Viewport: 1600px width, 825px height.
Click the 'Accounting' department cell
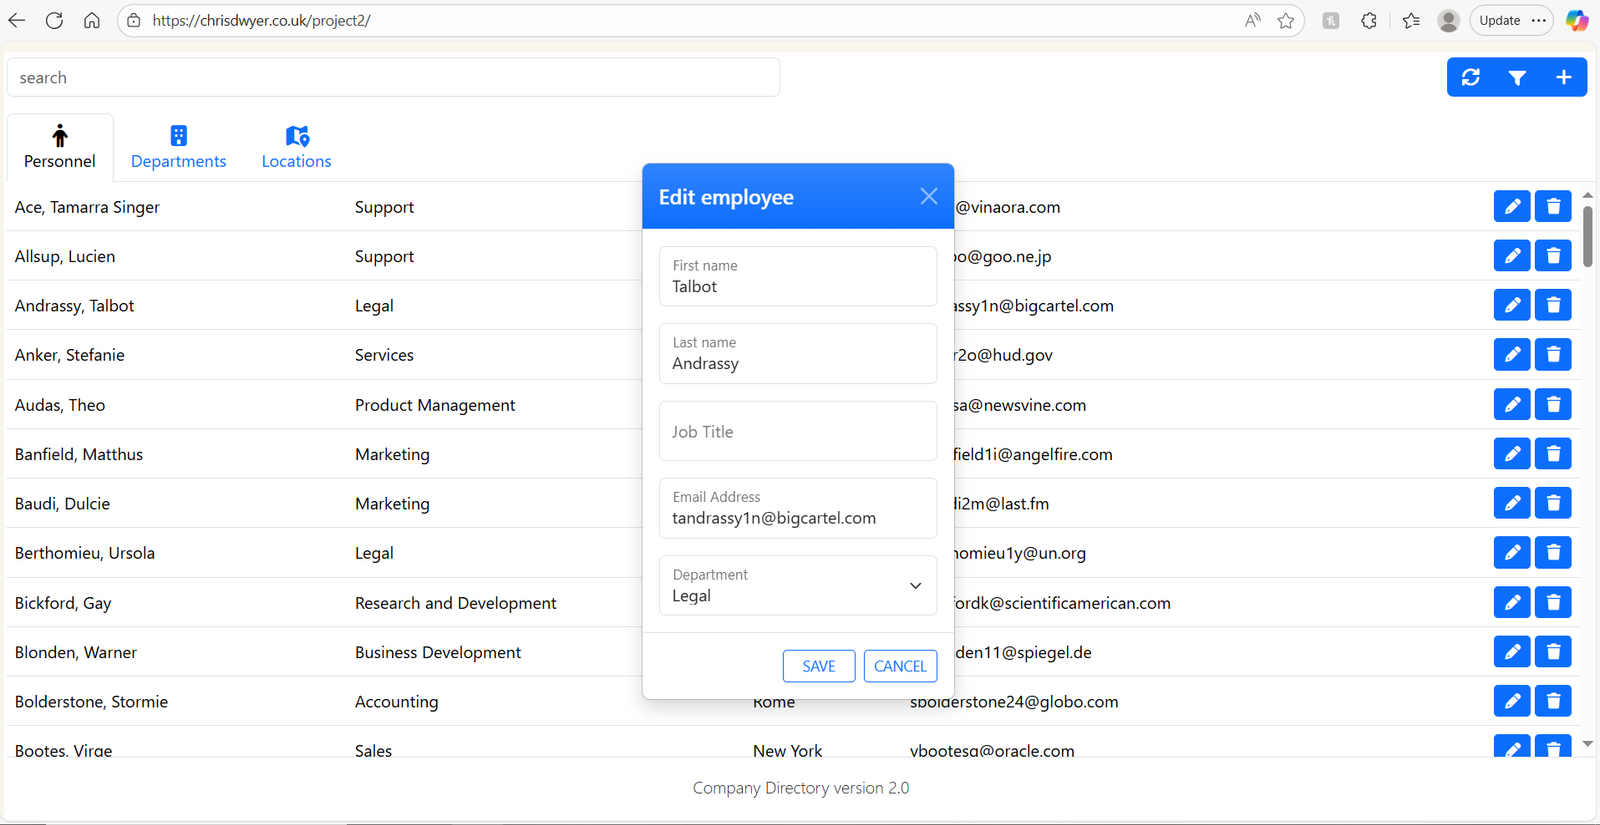click(x=396, y=702)
